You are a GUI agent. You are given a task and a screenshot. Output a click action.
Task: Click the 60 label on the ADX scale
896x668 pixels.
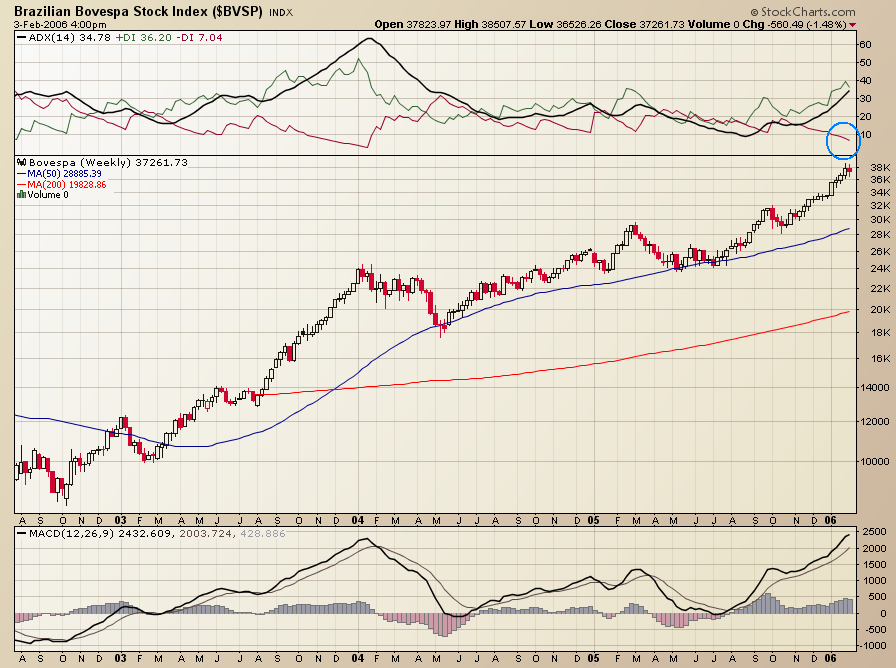(x=865, y=45)
